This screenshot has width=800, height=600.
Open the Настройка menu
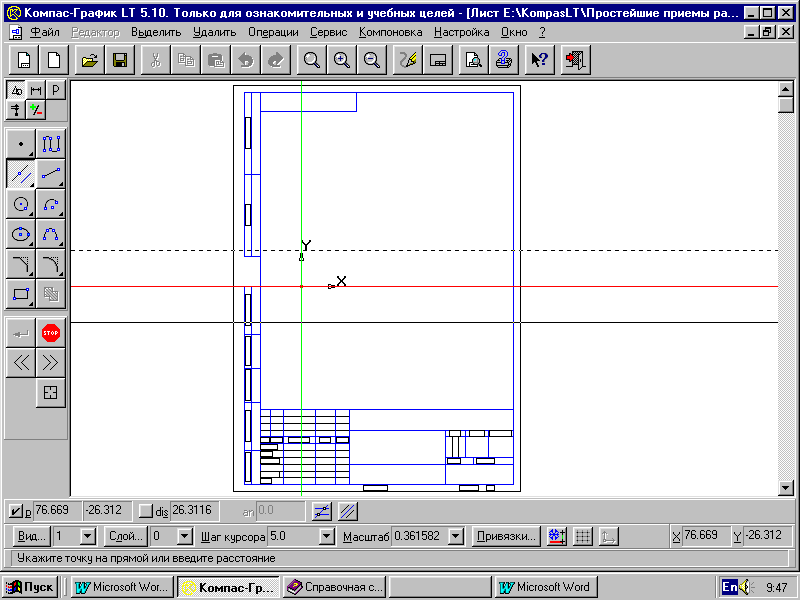[461, 32]
